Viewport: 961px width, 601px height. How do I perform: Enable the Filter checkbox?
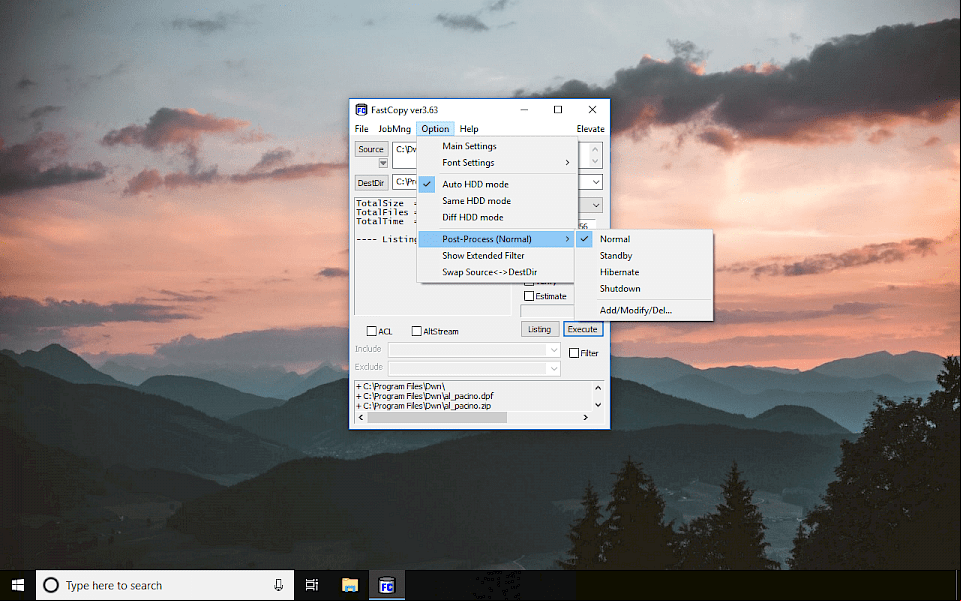(x=574, y=353)
